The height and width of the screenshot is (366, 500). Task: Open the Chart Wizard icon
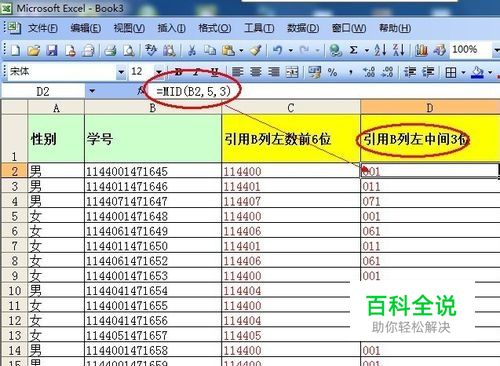click(x=421, y=50)
